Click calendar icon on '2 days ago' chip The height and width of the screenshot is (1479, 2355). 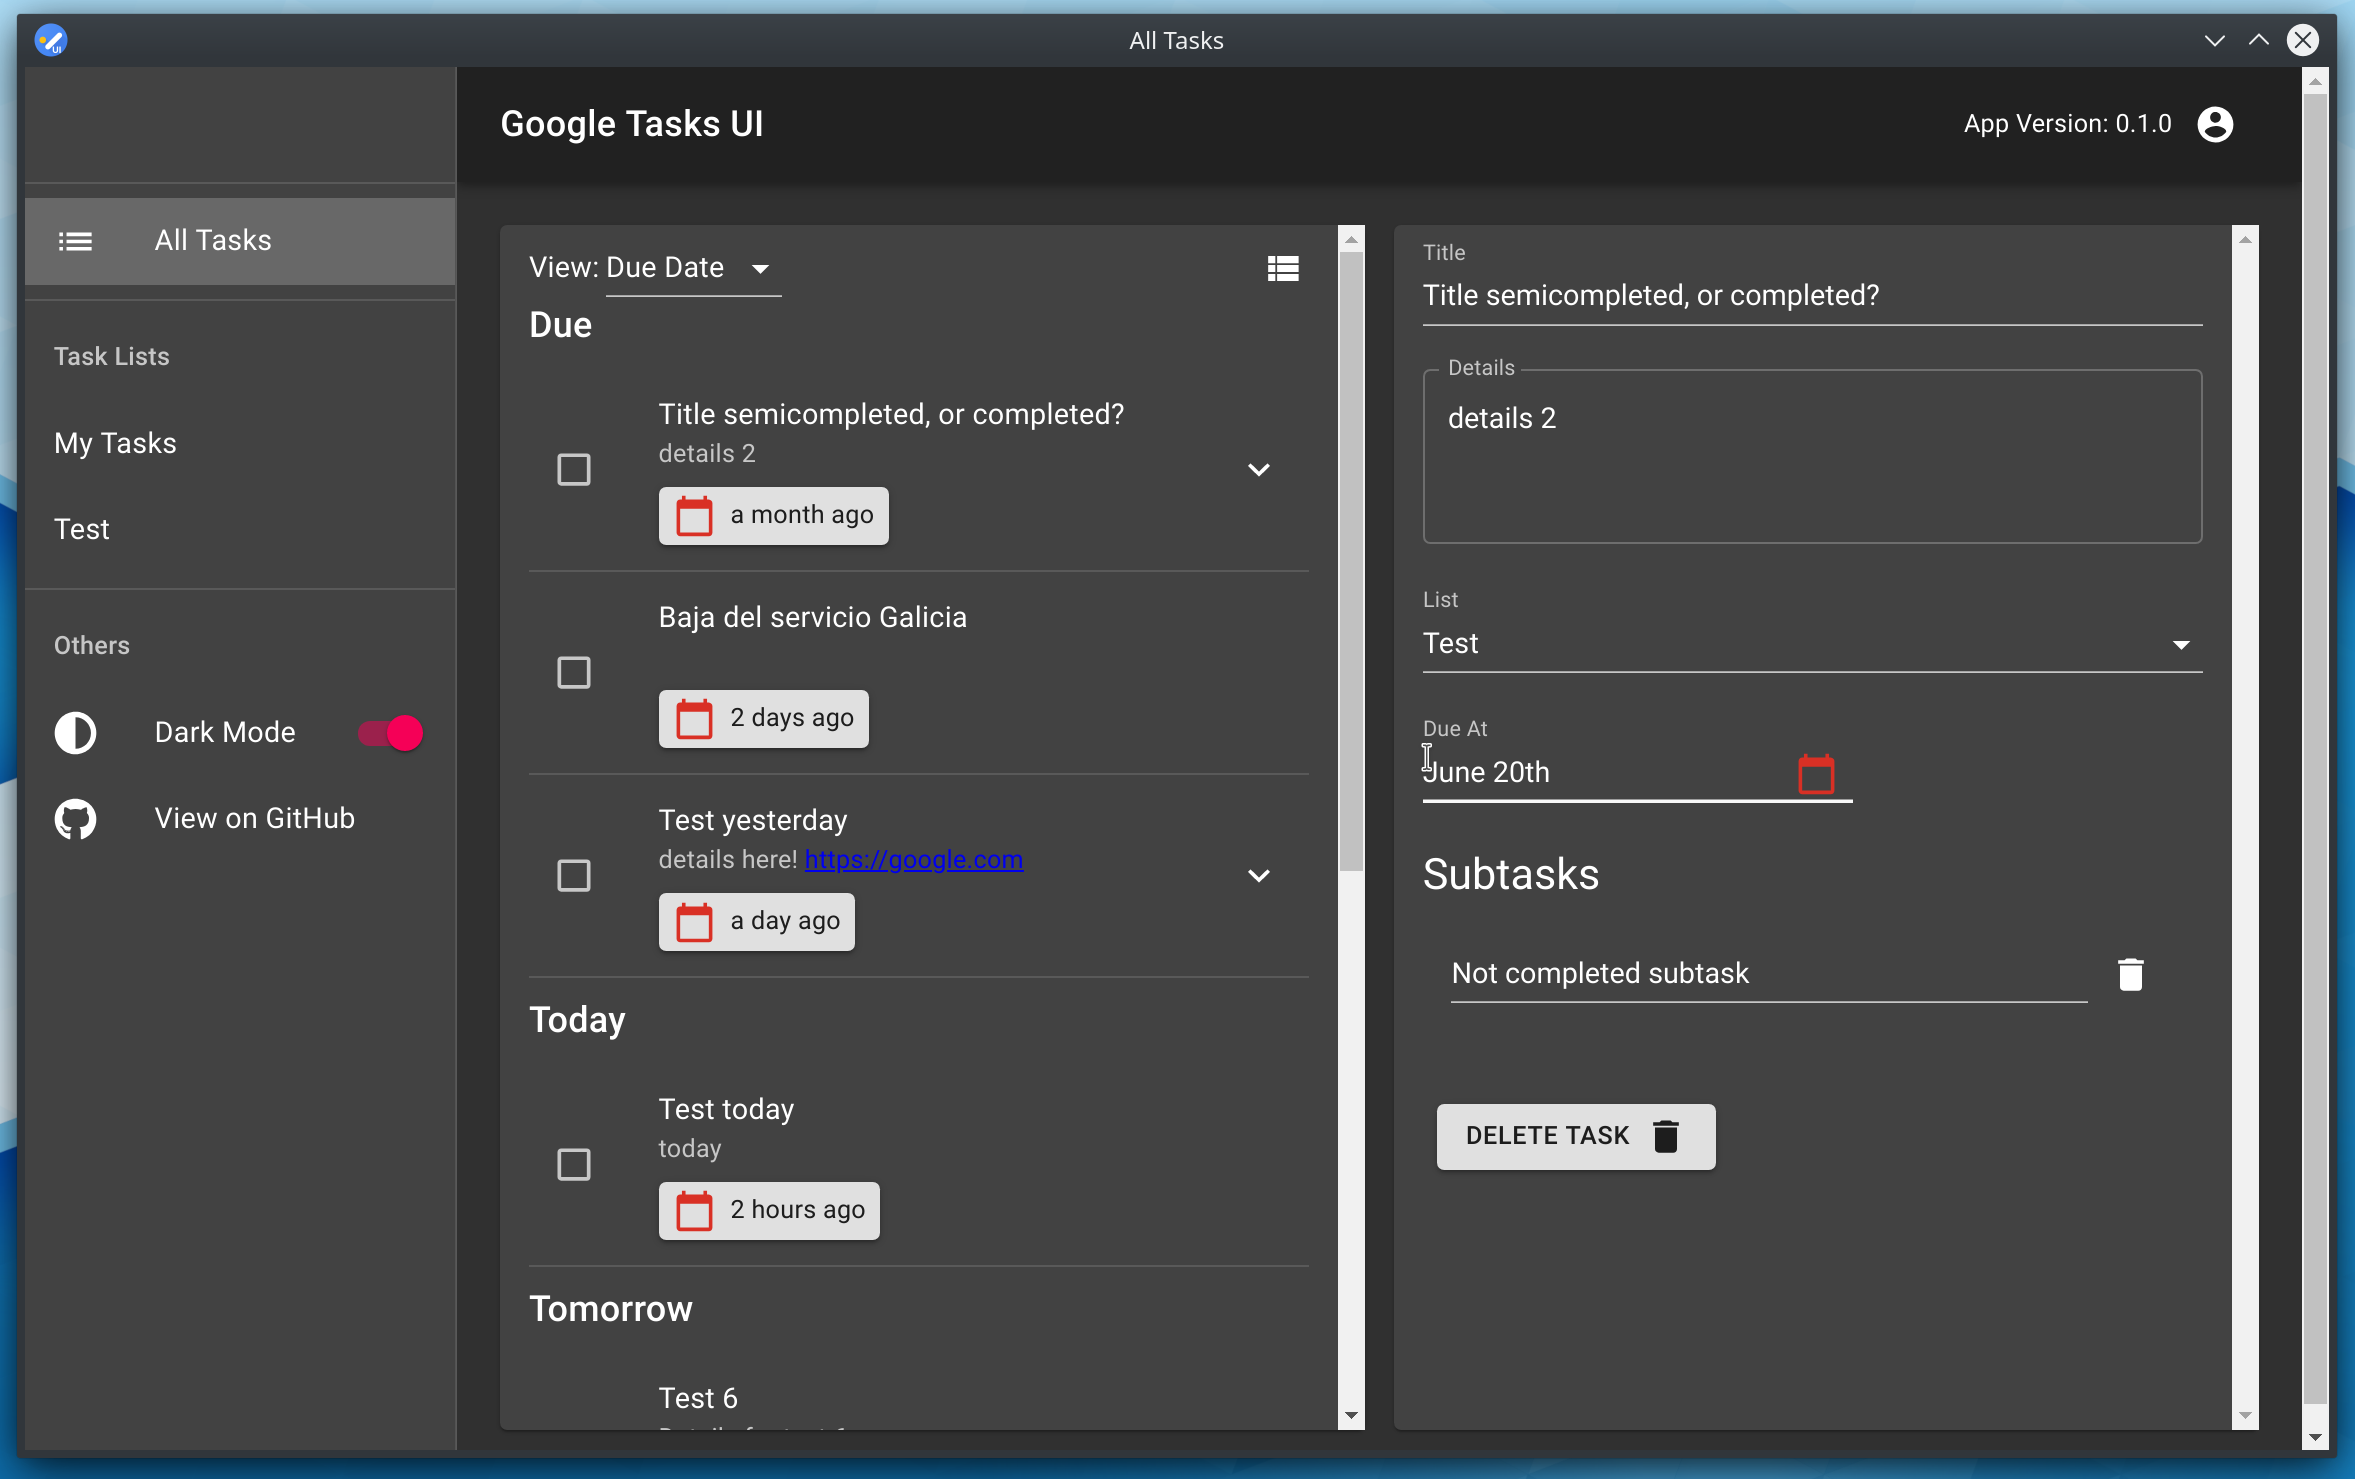694,719
